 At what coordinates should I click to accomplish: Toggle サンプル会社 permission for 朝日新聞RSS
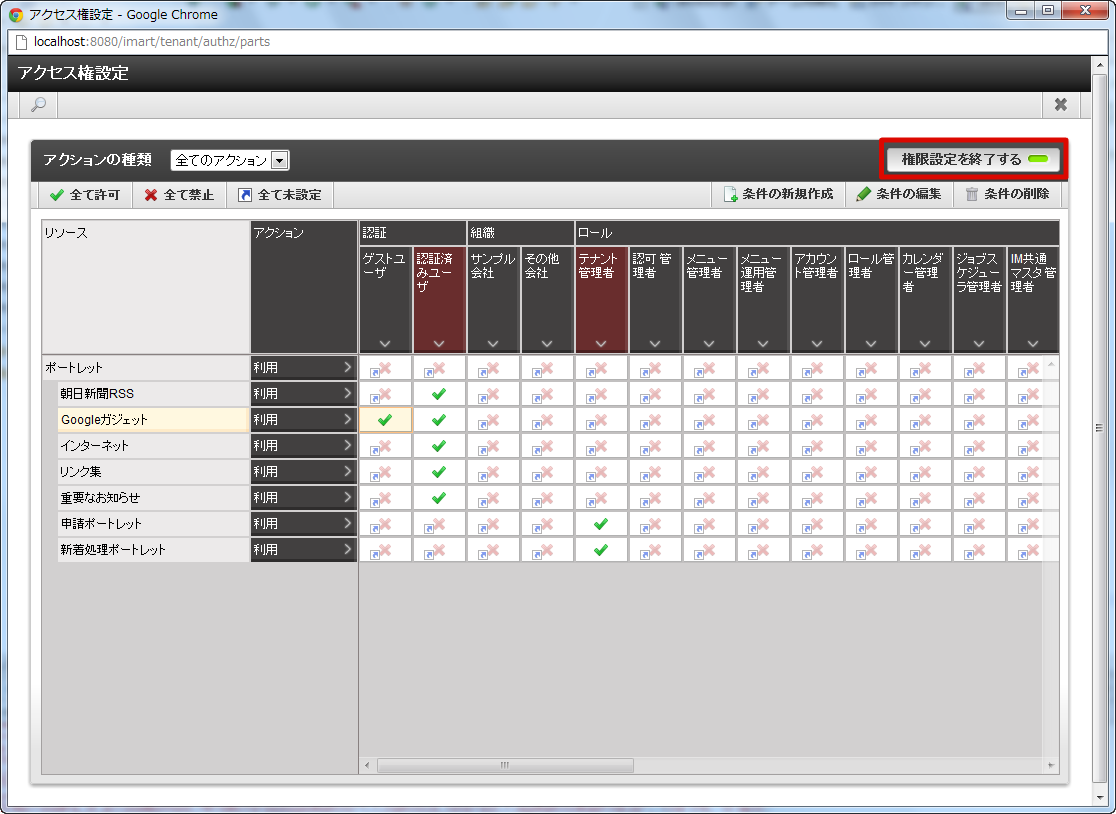(493, 393)
